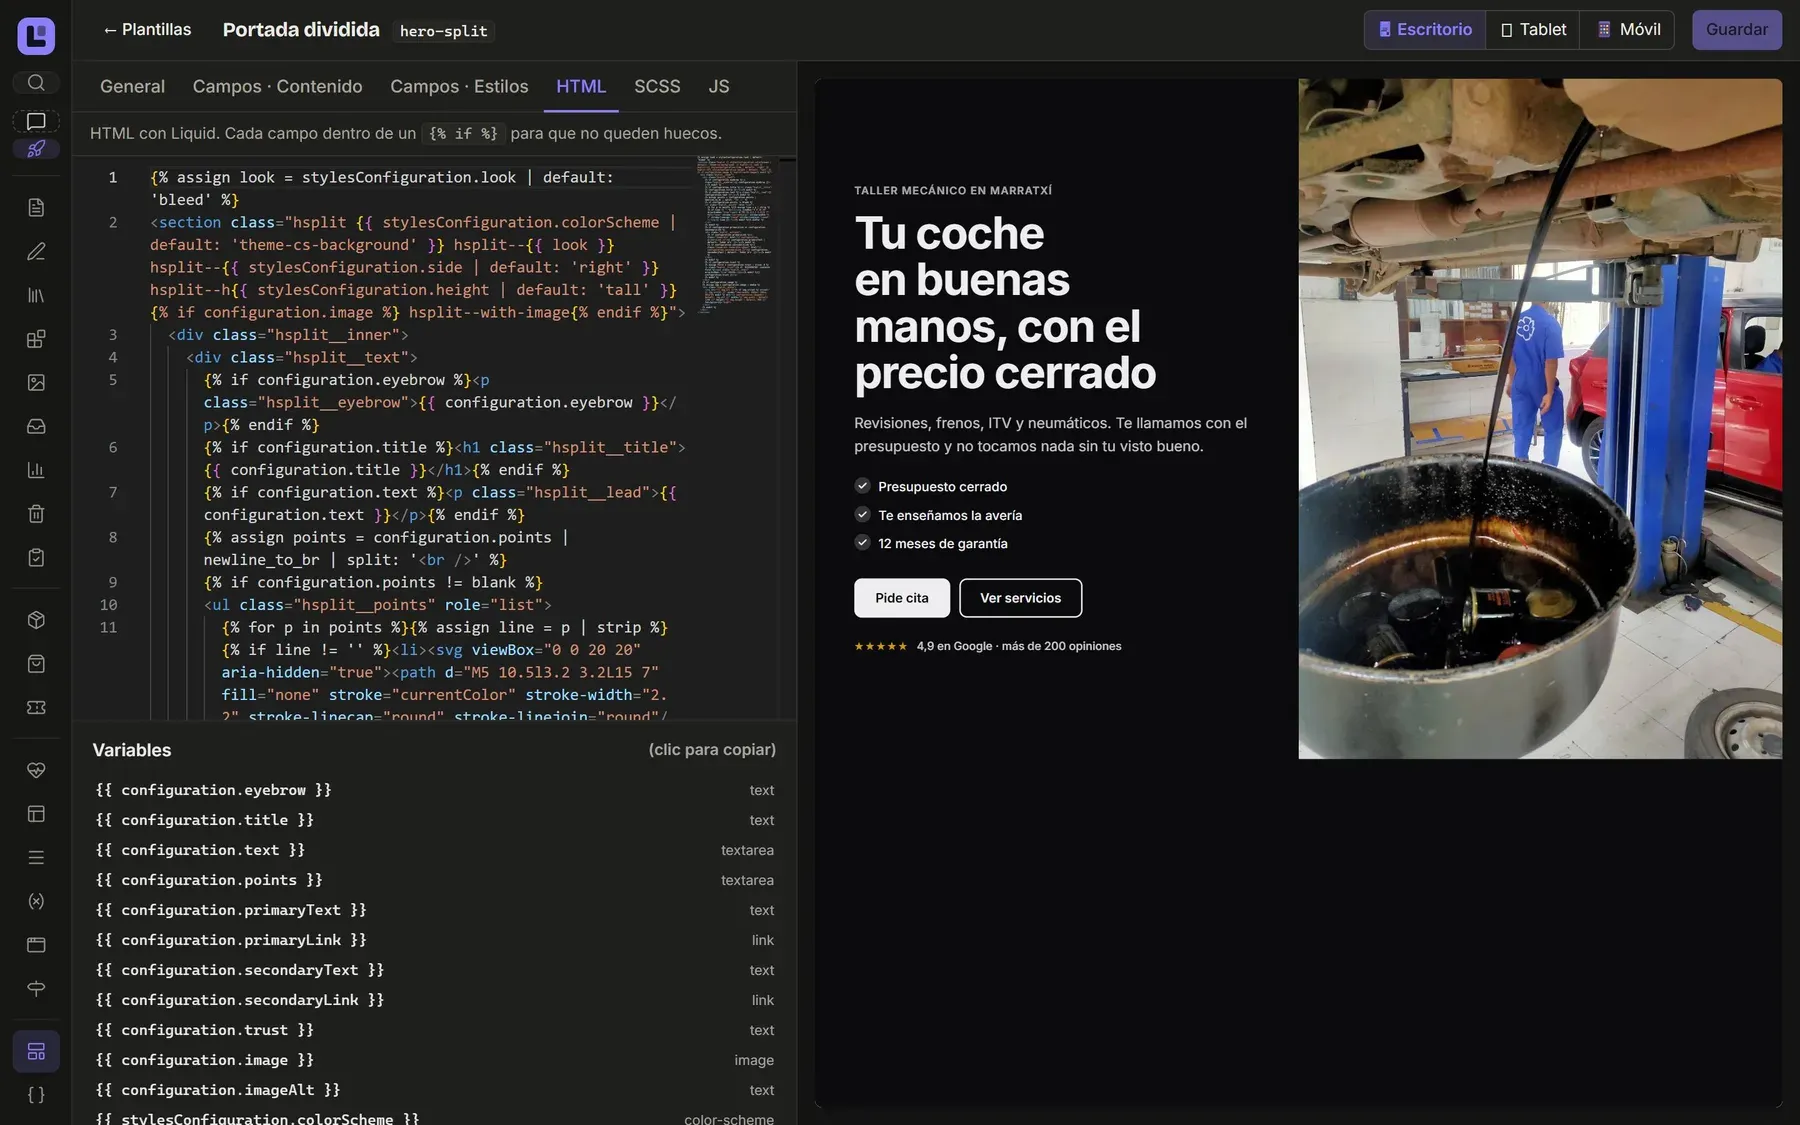Screen dimensions: 1800x1125
Task: Open the inbox tray icon in sidebar
Action: (x=36, y=426)
